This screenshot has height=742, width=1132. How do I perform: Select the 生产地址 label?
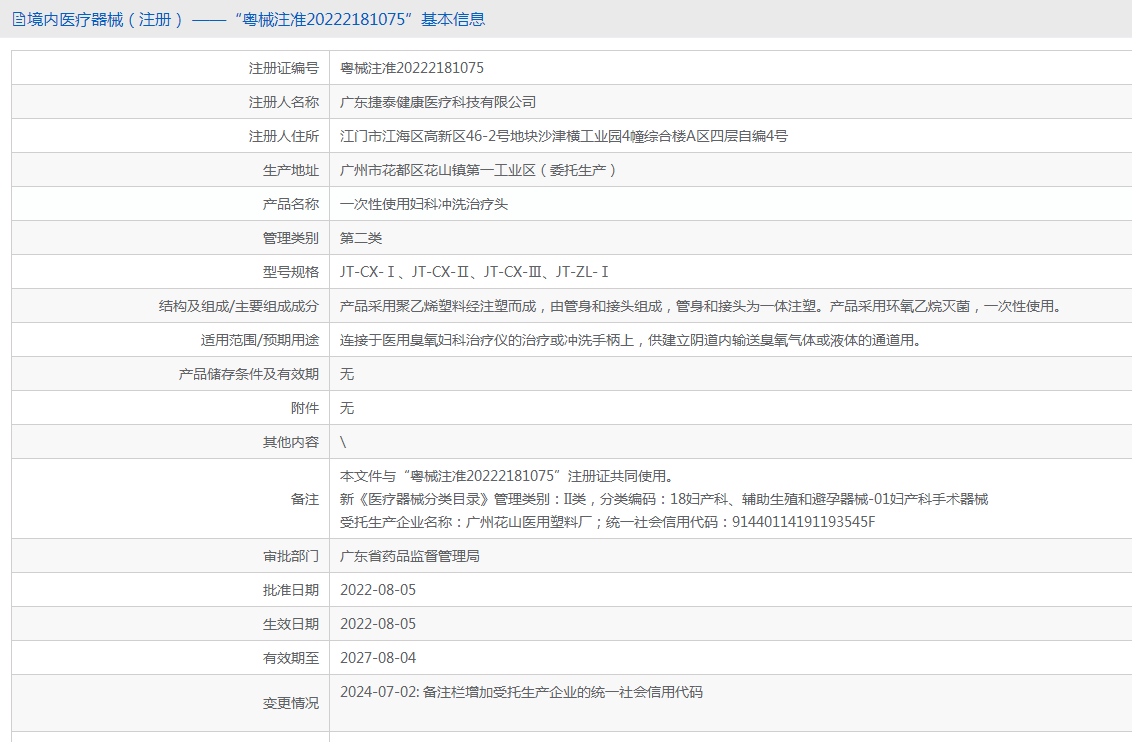(x=291, y=170)
